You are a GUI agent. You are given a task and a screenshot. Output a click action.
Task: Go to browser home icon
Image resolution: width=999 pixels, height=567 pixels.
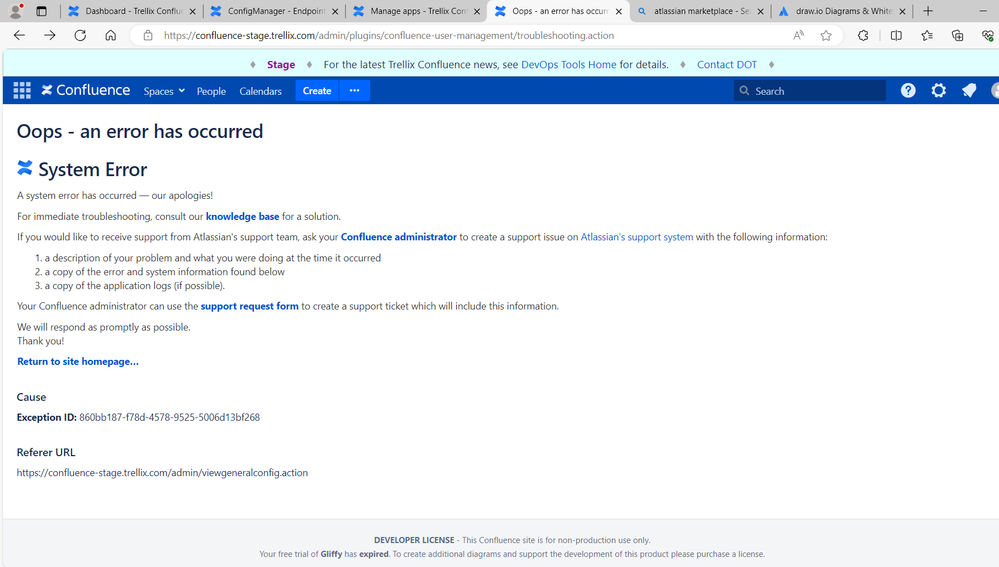pyautogui.click(x=111, y=36)
